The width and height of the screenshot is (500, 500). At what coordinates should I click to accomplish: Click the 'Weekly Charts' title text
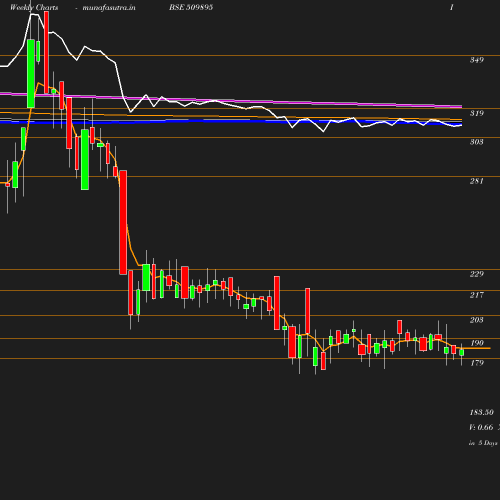34,7
